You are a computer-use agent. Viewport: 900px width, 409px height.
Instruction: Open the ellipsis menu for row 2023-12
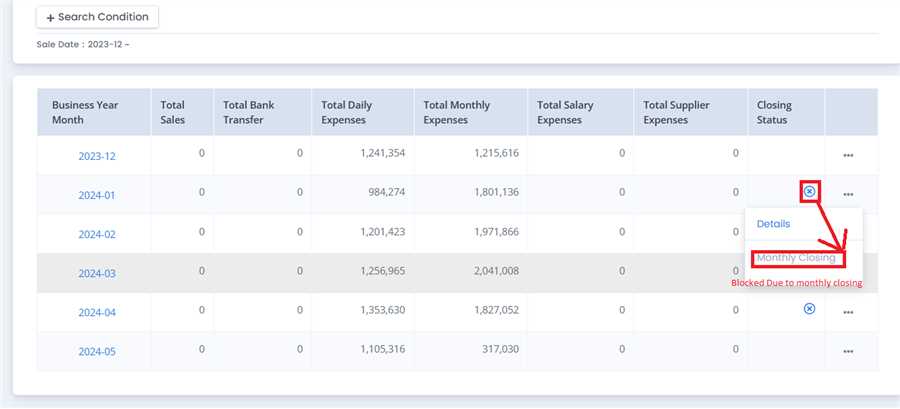tap(848, 156)
